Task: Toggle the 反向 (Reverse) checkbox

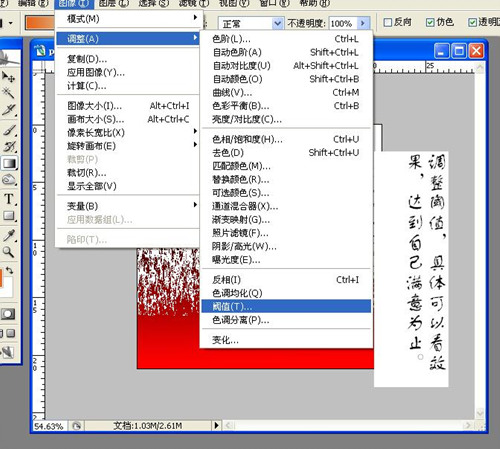Action: (387, 22)
